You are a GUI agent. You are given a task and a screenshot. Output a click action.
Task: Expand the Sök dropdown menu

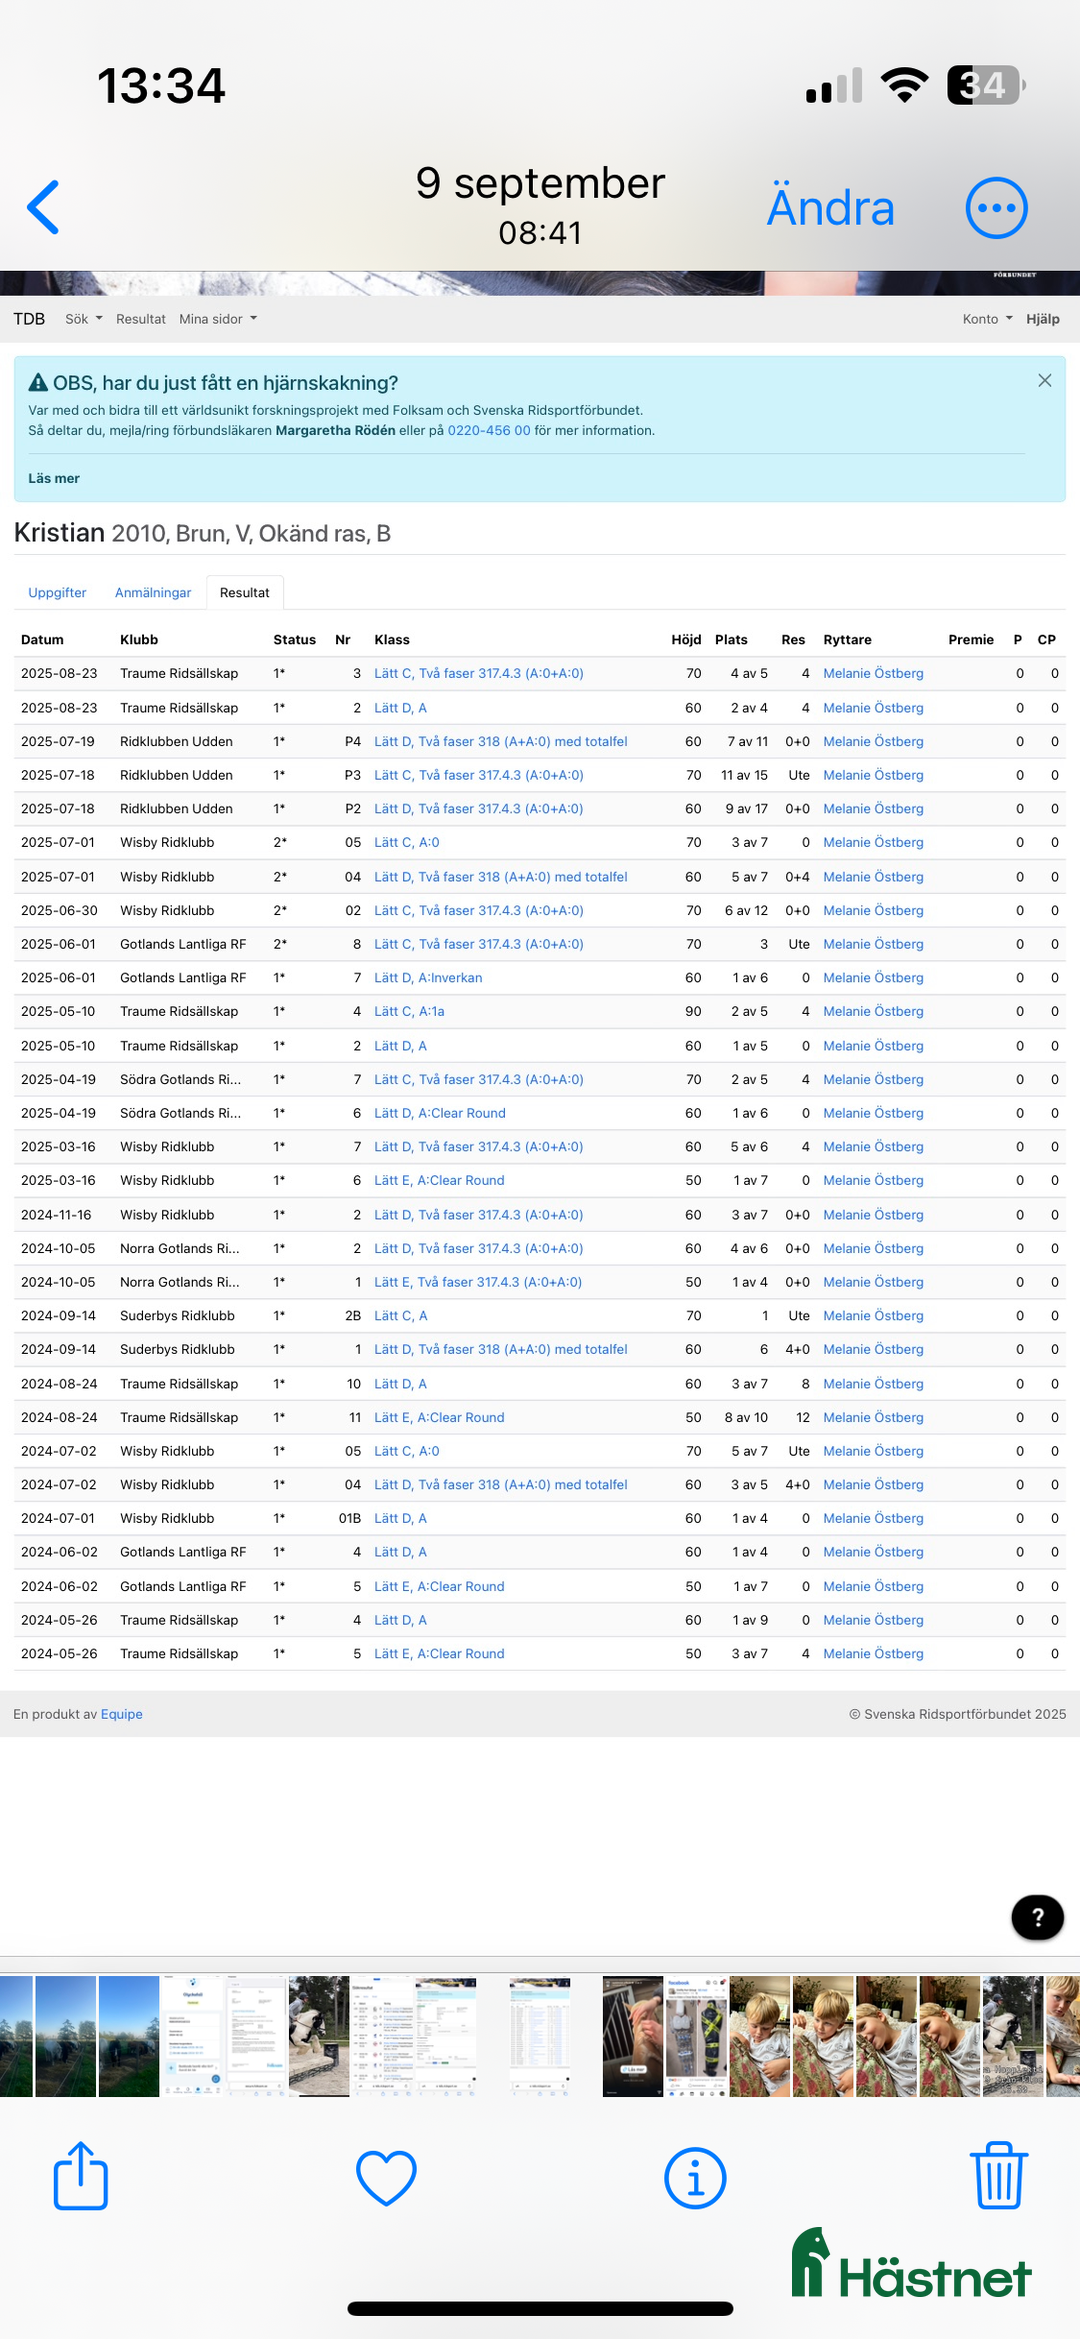coord(84,319)
